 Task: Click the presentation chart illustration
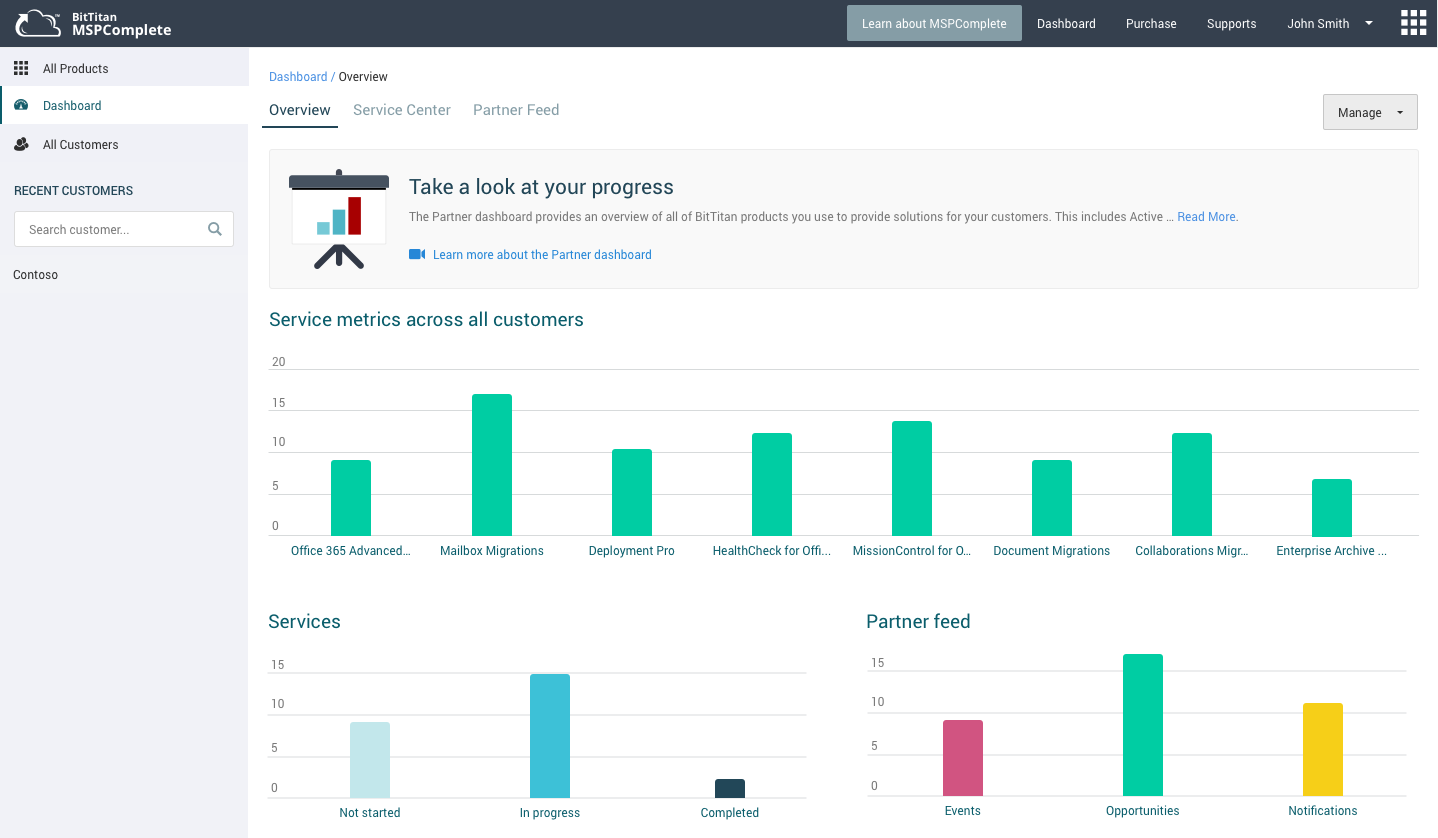[x=339, y=219]
